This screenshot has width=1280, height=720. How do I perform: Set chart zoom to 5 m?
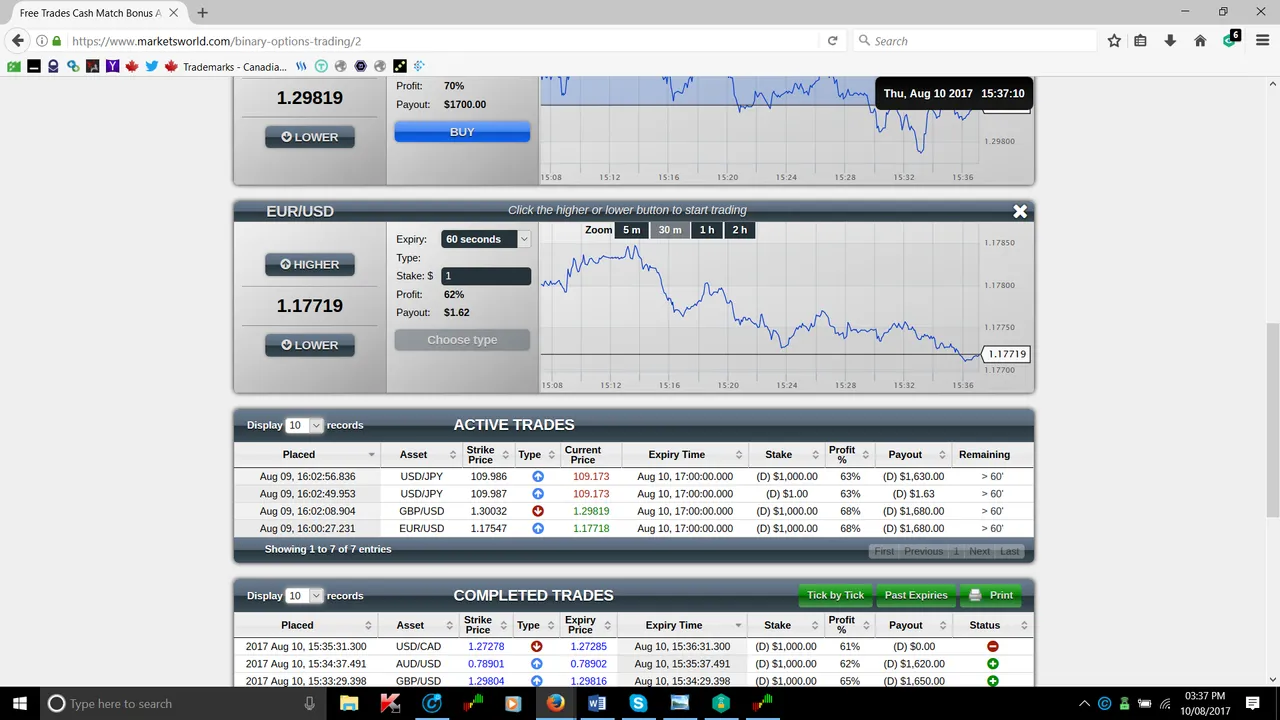631,230
